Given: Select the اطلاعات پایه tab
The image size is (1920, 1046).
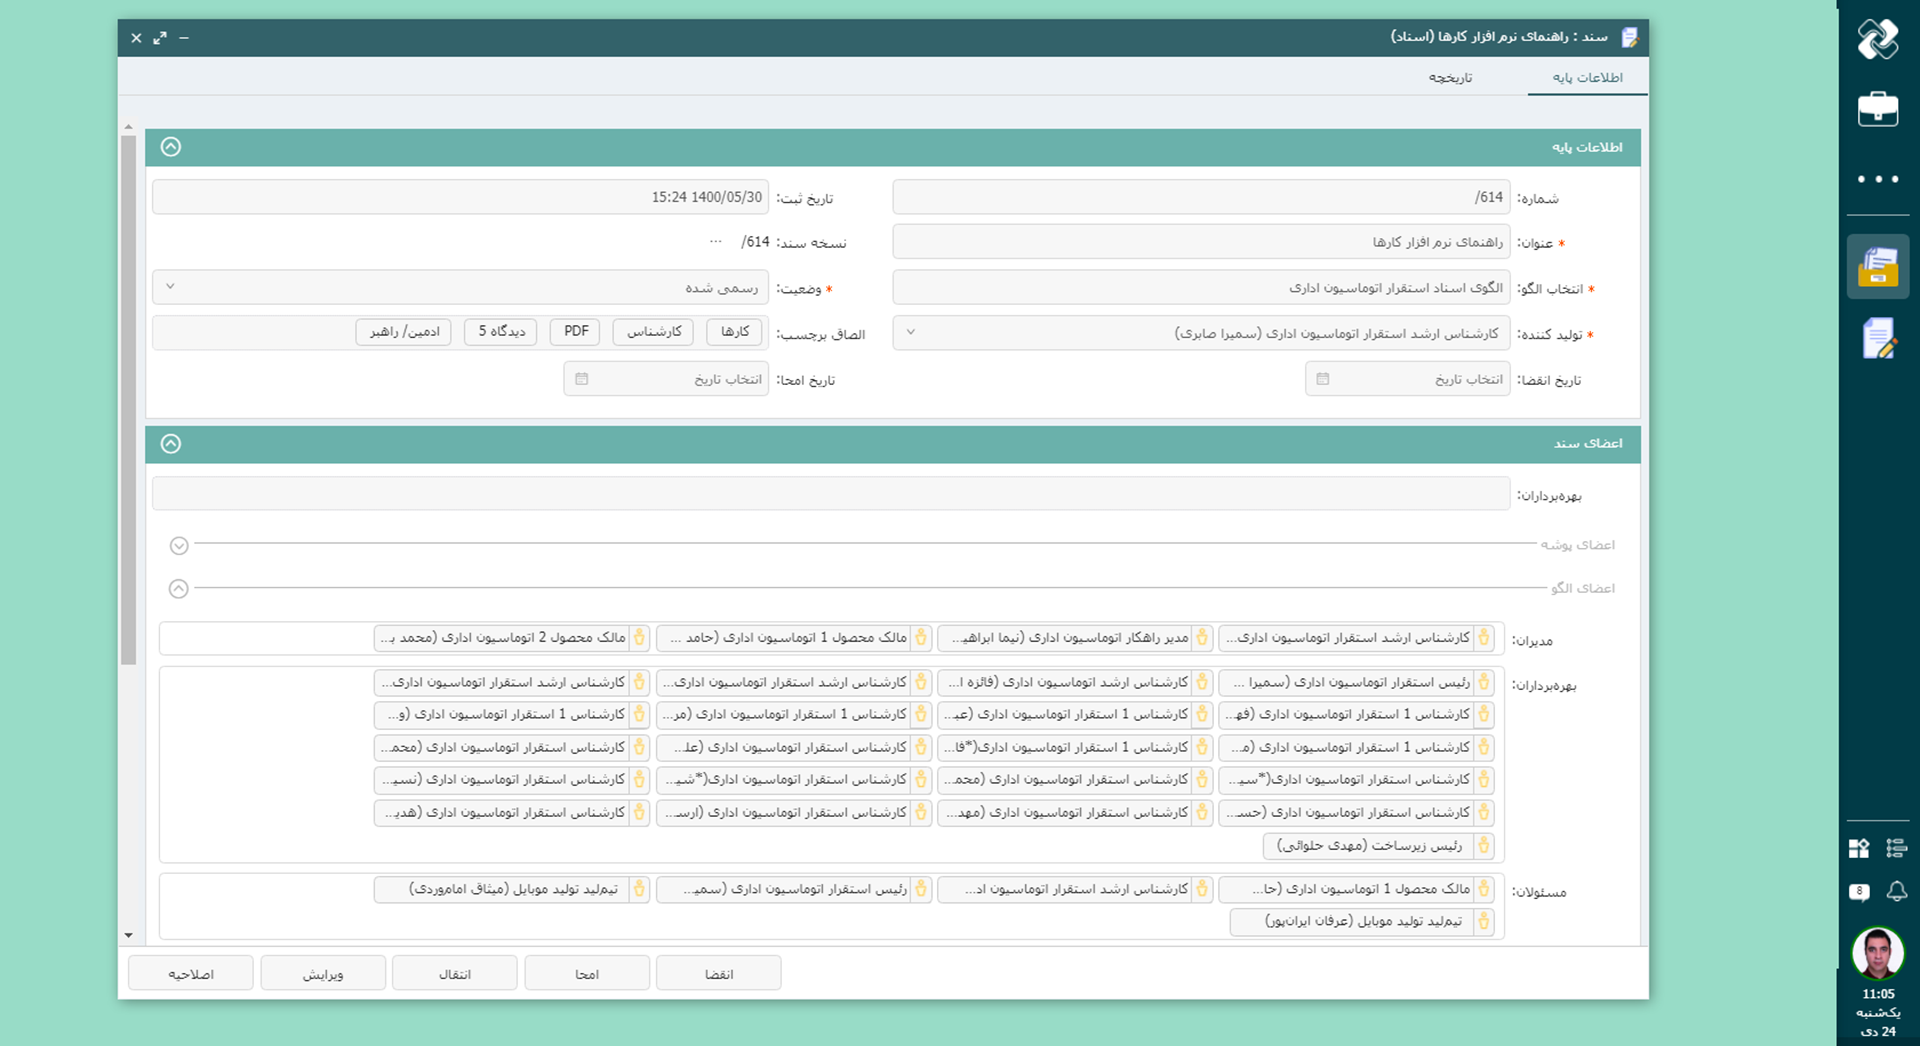Looking at the screenshot, I should pos(1587,77).
